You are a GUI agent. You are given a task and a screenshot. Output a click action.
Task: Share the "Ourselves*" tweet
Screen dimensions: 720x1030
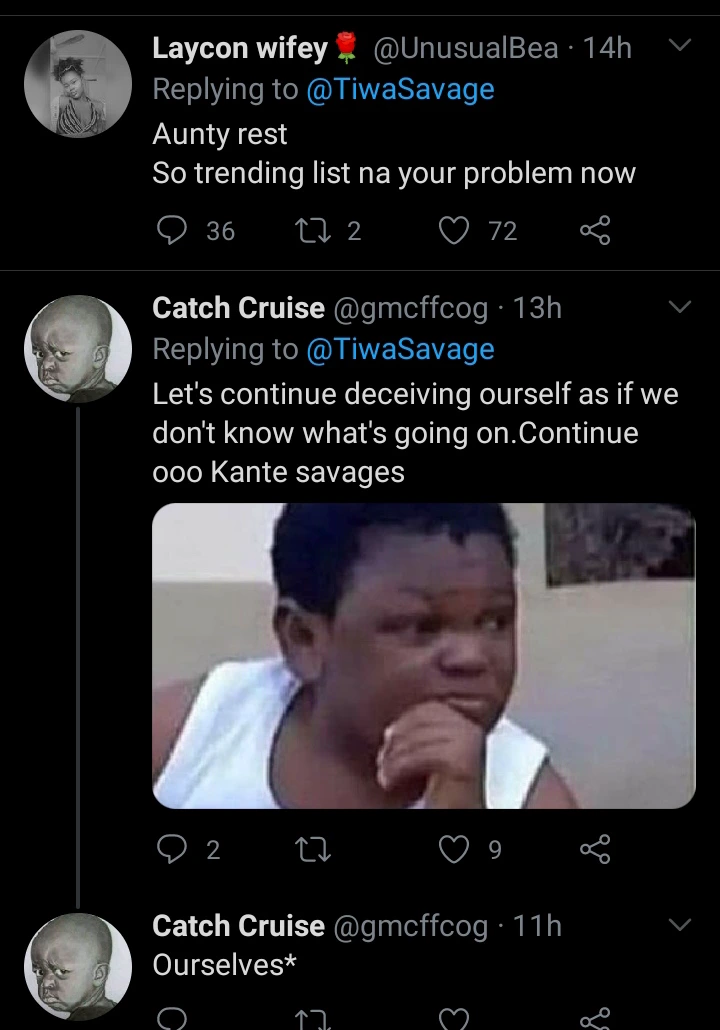click(594, 1018)
